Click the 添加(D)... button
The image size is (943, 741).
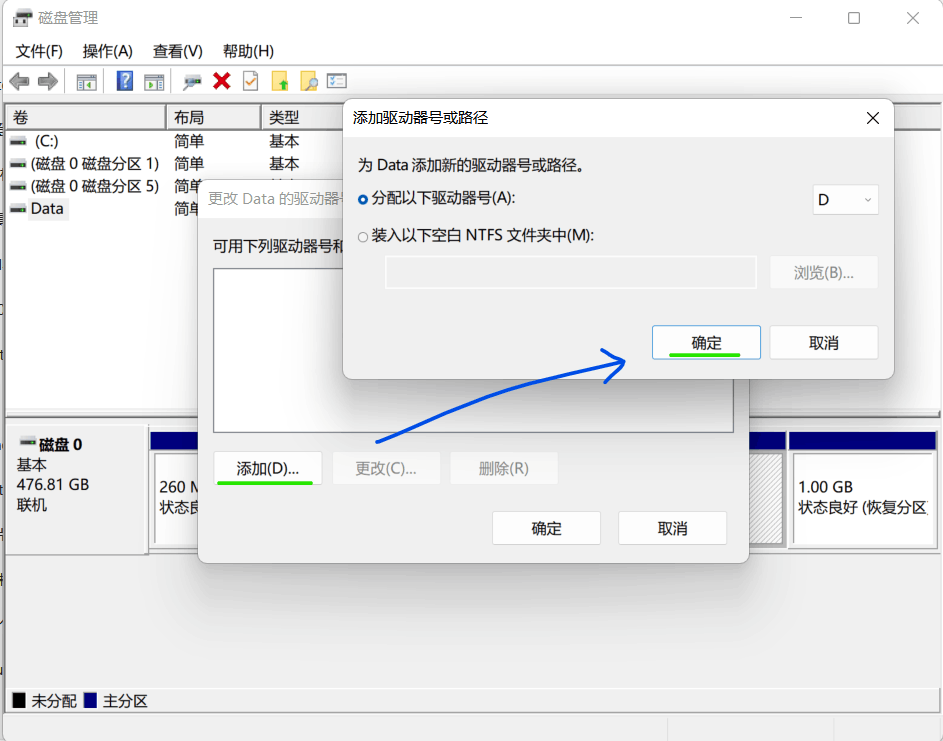268,469
